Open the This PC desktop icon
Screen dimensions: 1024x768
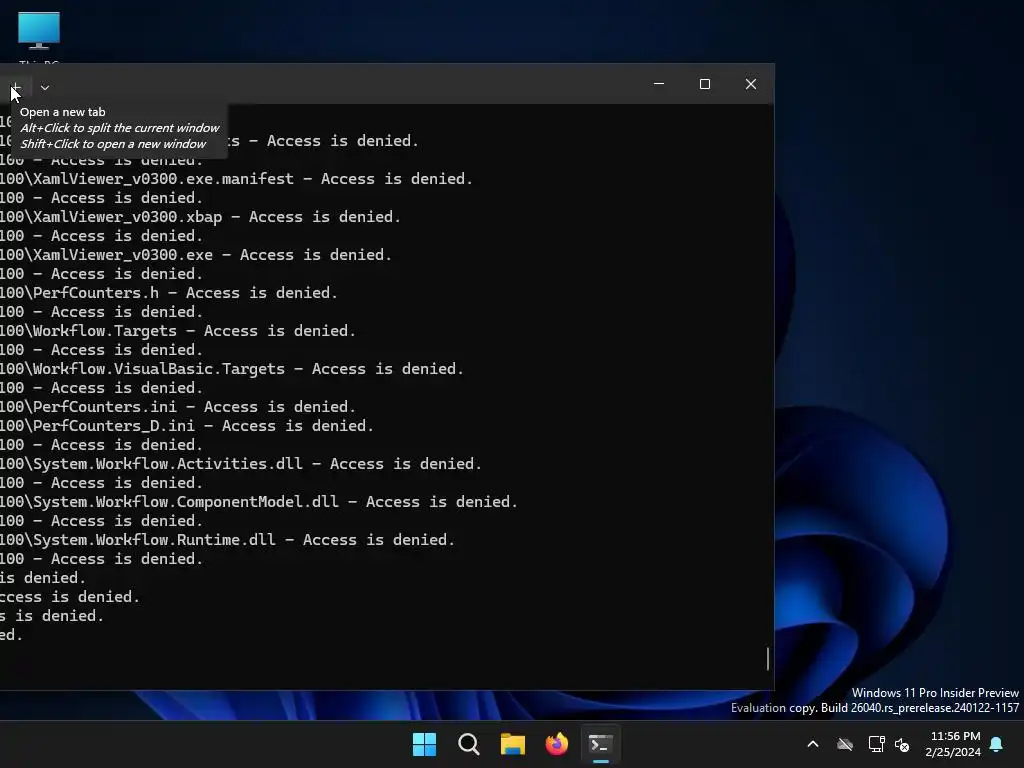(x=39, y=37)
